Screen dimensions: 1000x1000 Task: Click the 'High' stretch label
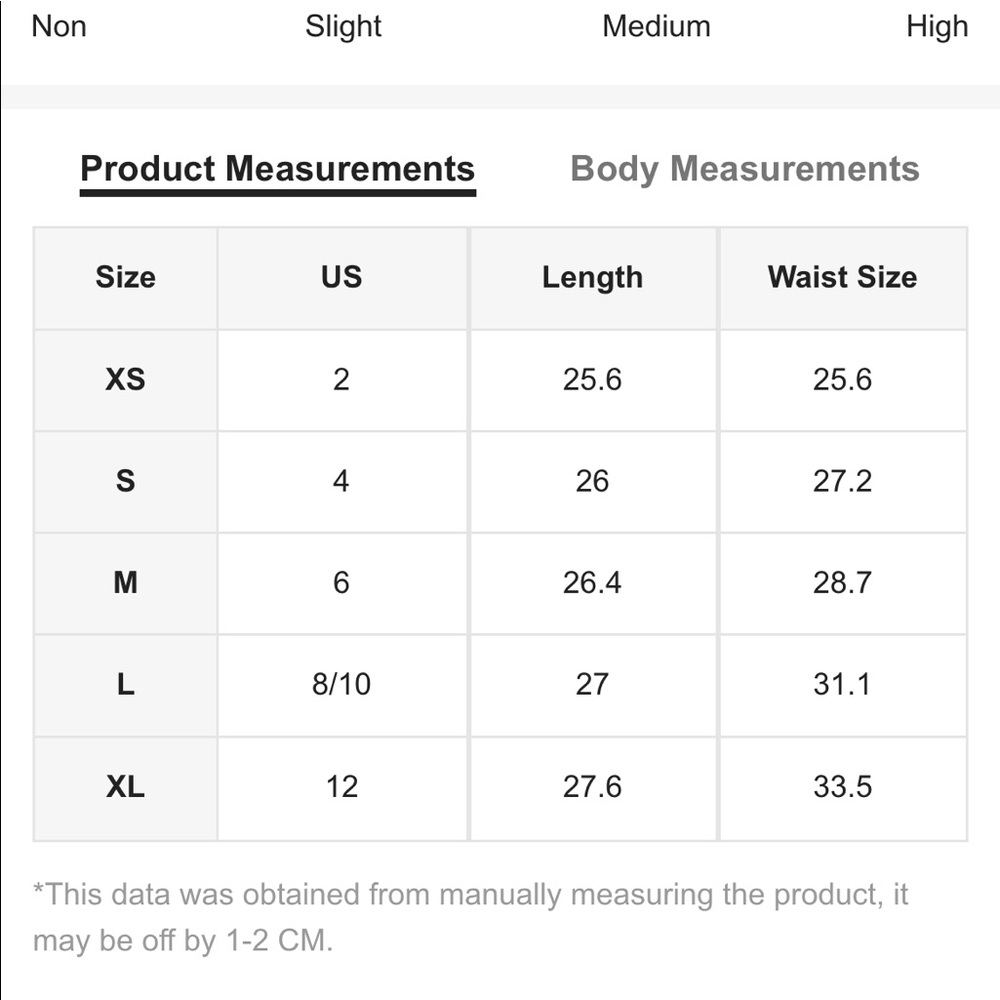(x=936, y=26)
